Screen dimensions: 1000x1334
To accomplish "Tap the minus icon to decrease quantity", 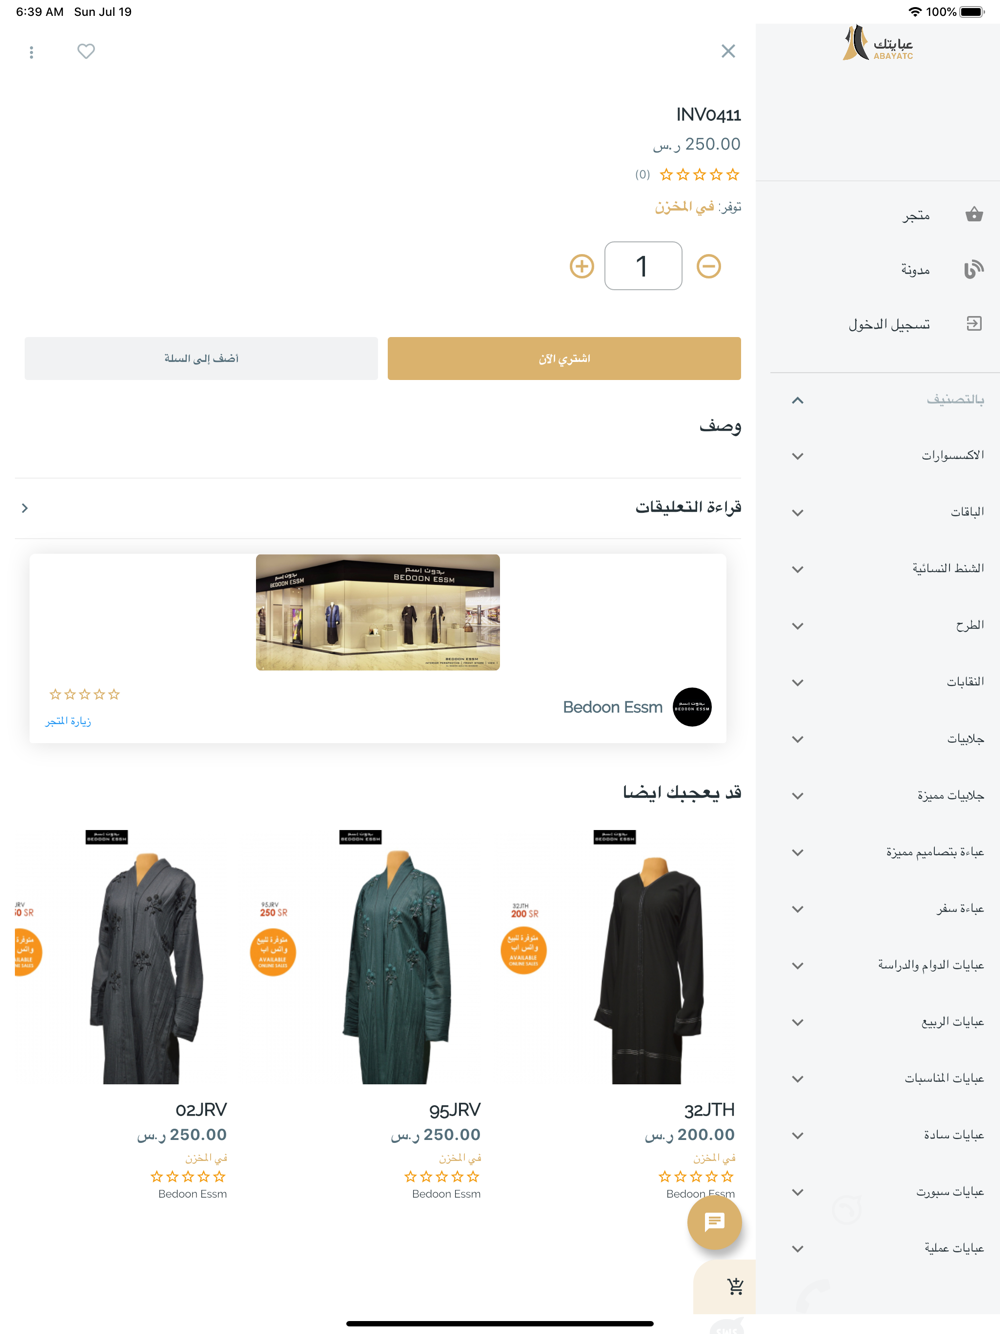I will (x=709, y=266).
